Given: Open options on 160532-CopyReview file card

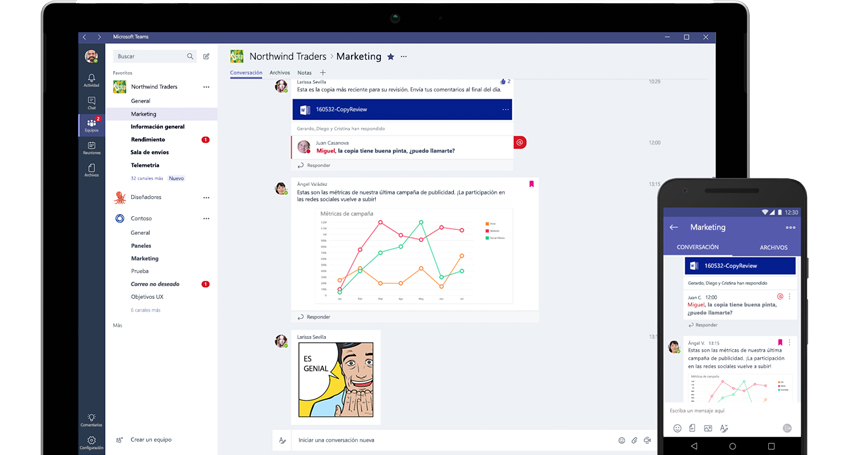Looking at the screenshot, I should click(x=505, y=110).
